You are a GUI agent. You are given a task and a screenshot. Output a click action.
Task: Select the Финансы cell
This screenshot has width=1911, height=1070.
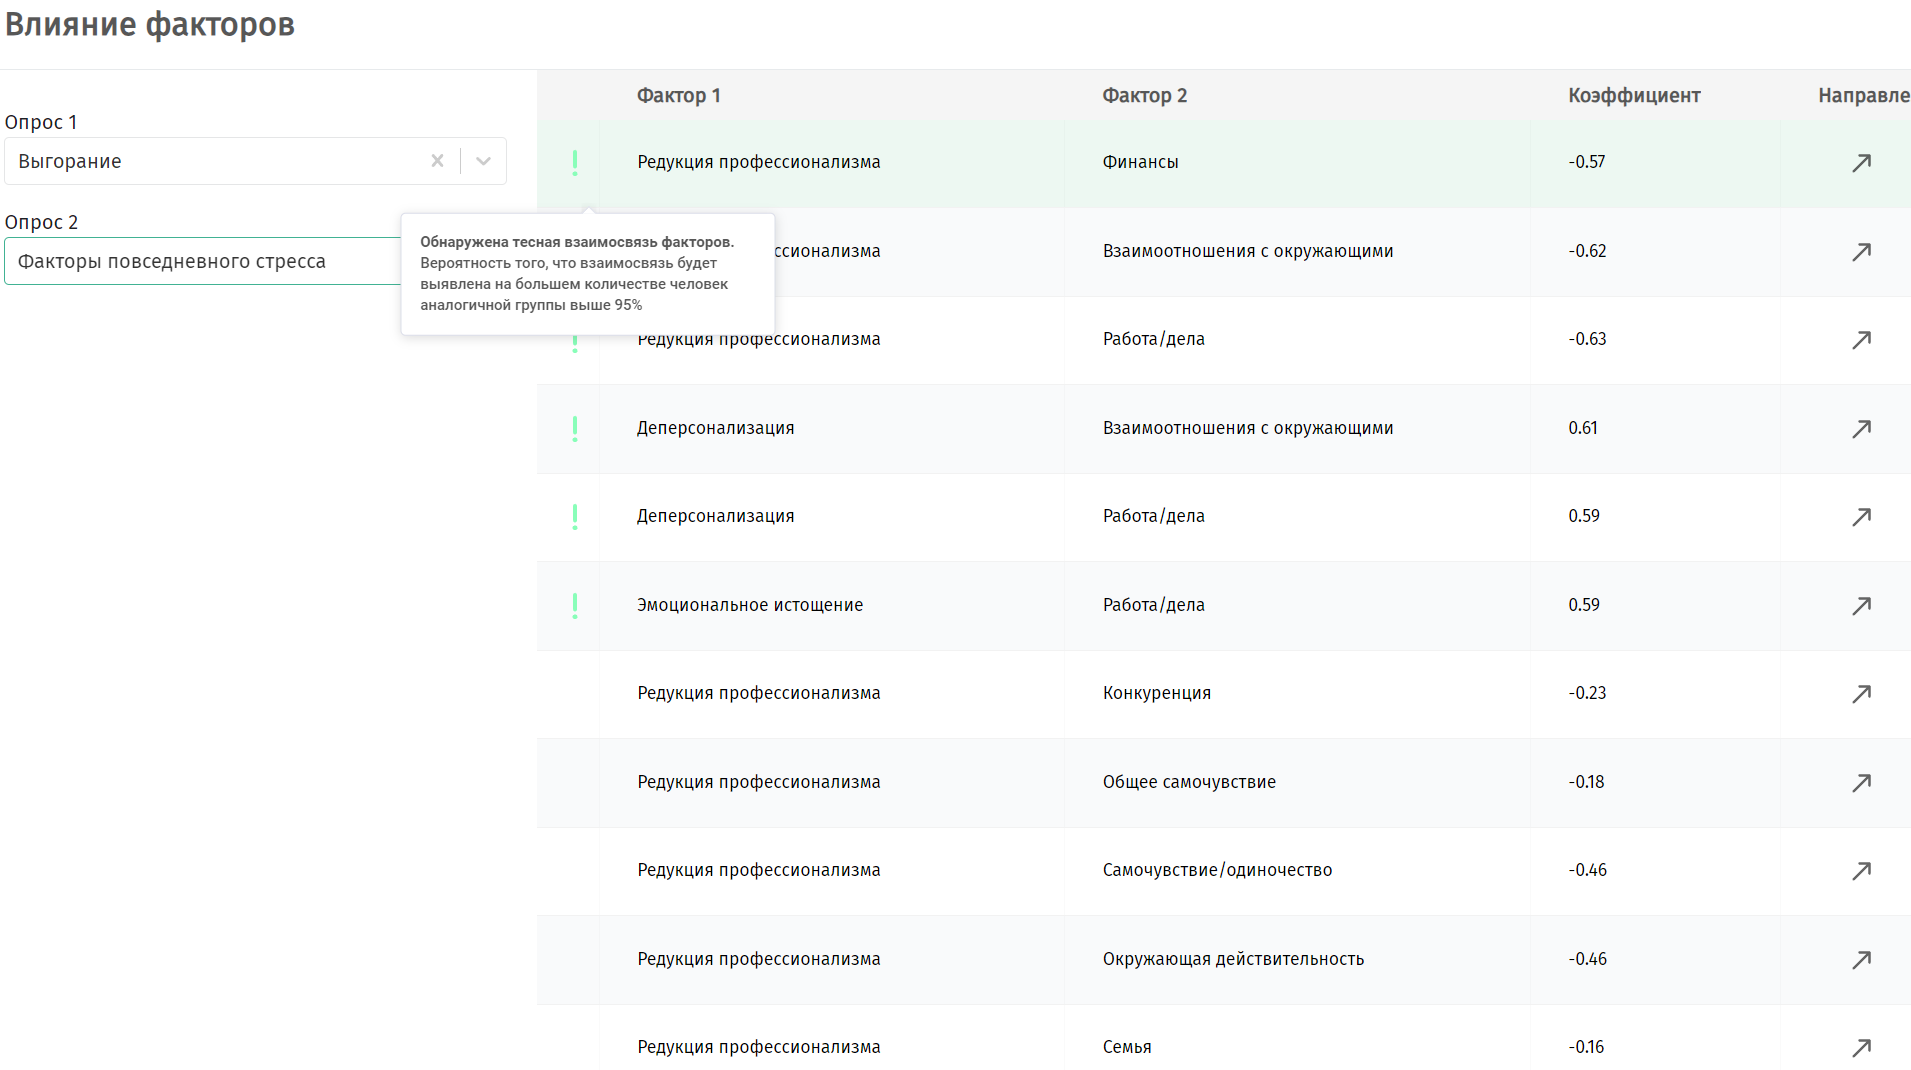[1140, 162]
